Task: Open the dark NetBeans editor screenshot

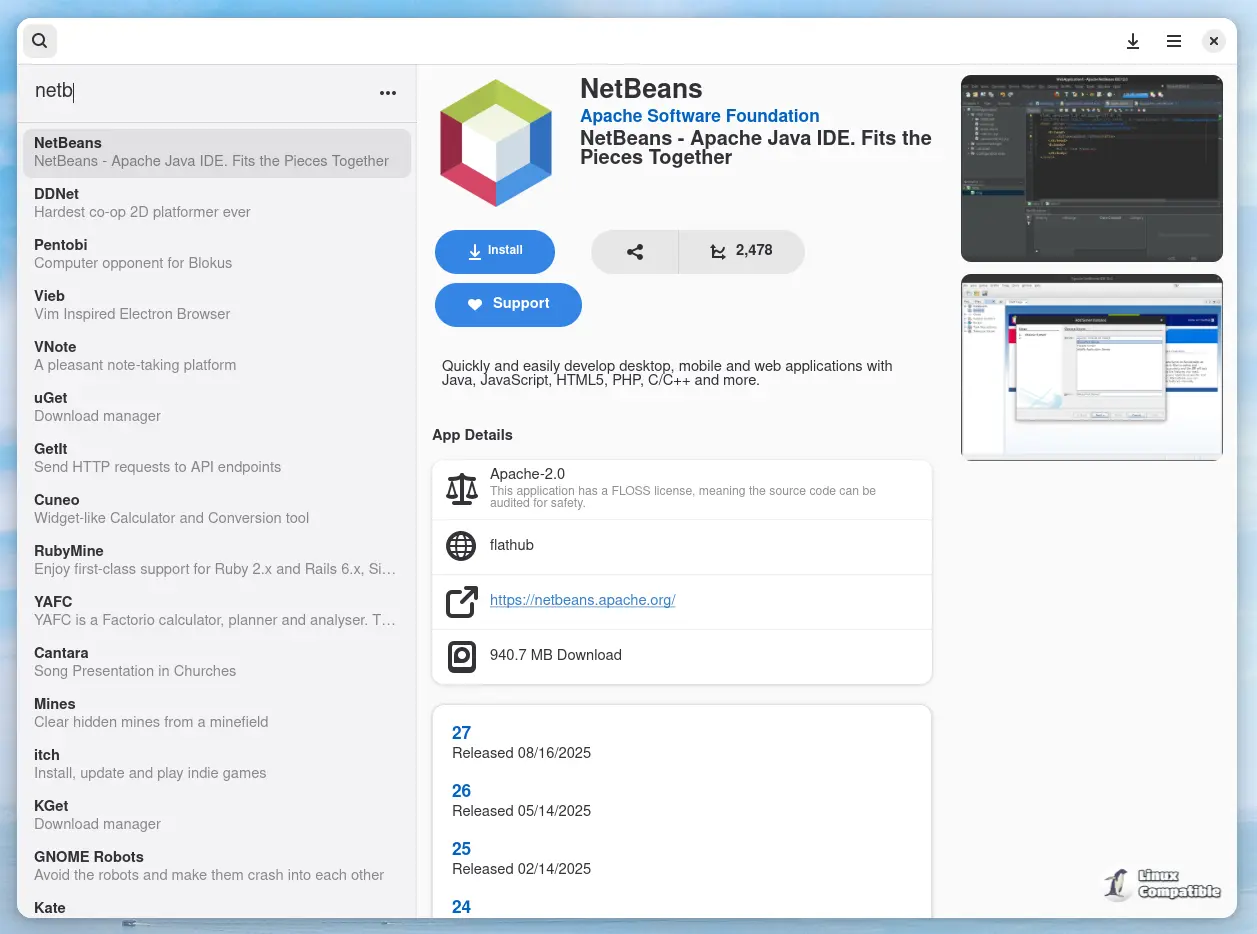Action: (x=1091, y=168)
